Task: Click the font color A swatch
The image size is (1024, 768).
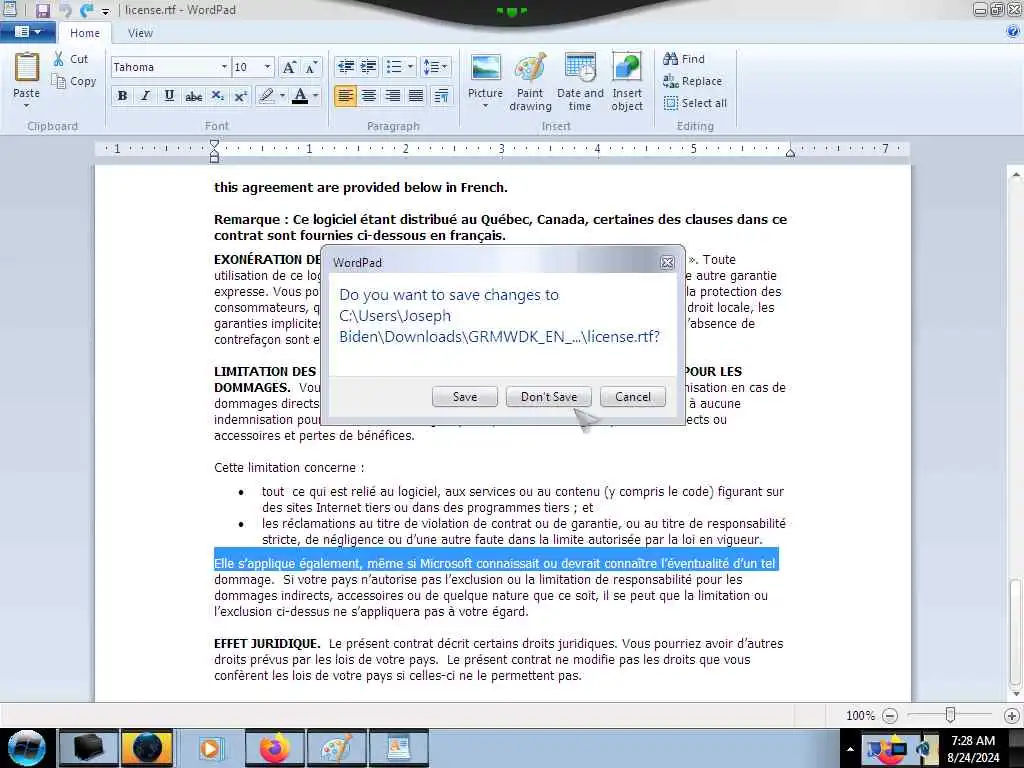Action: 300,96
